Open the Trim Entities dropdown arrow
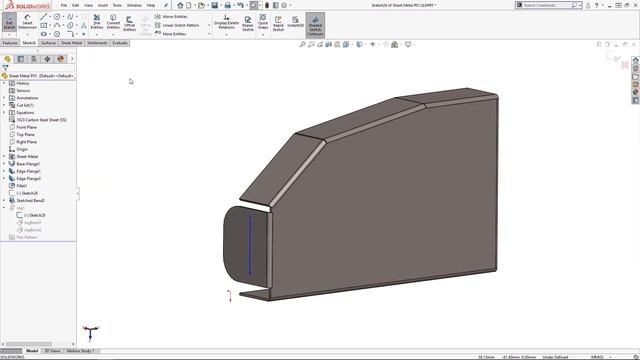Viewport: 640px width, 360px height. (x=97, y=34)
